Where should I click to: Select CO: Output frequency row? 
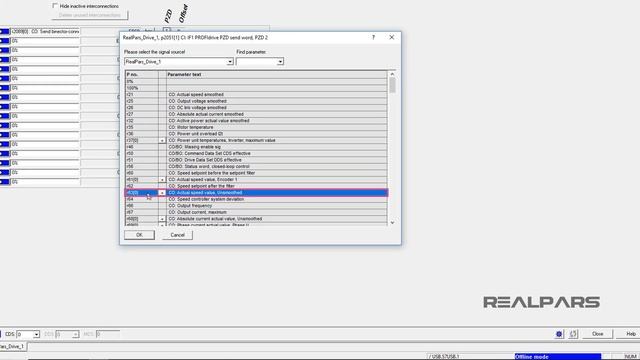click(x=256, y=206)
